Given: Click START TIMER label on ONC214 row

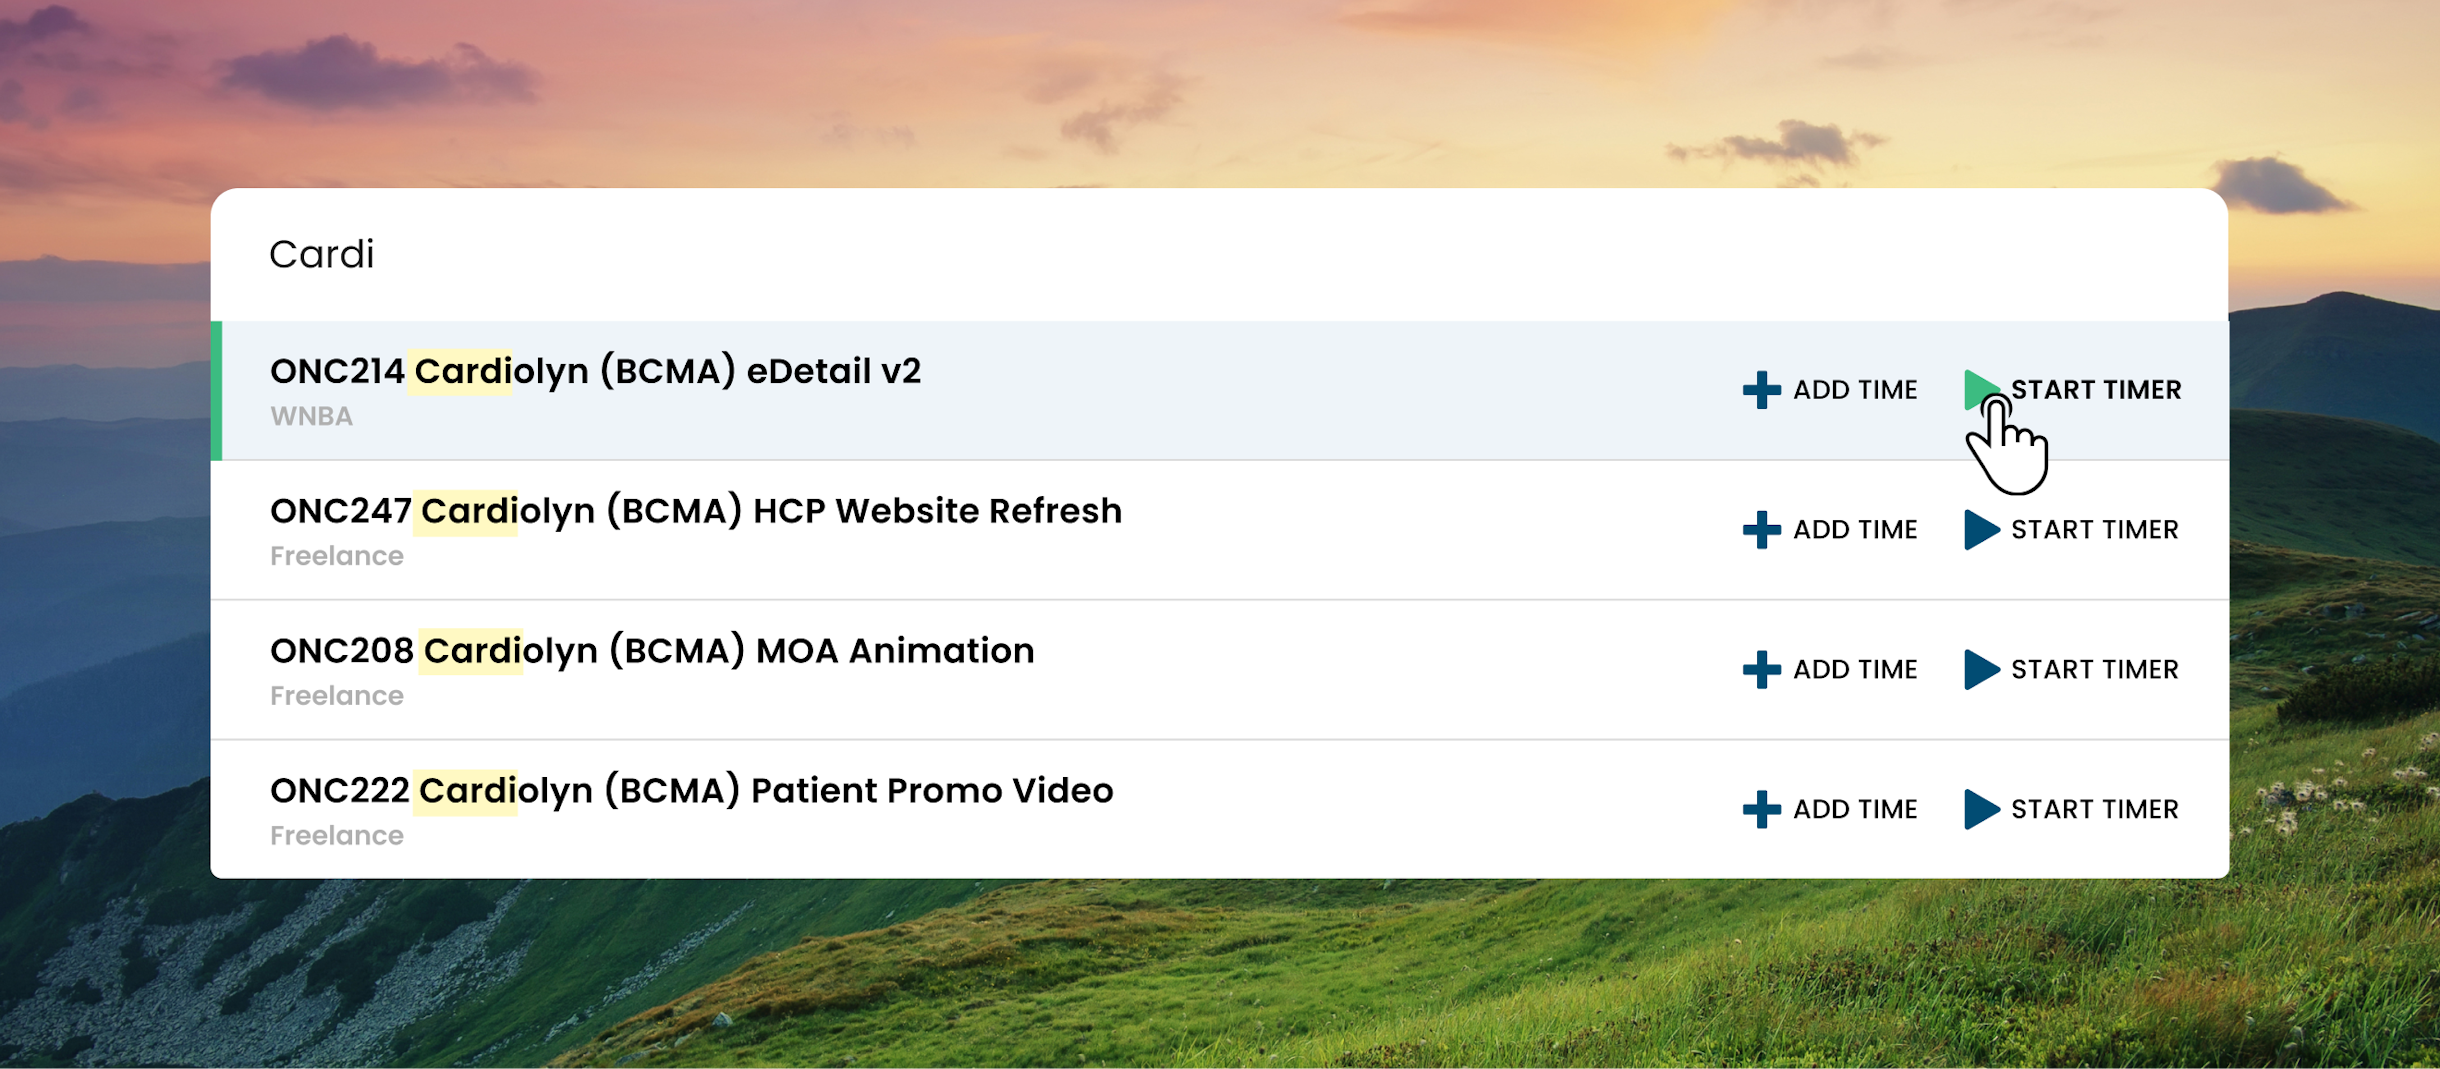Looking at the screenshot, I should tap(2096, 390).
